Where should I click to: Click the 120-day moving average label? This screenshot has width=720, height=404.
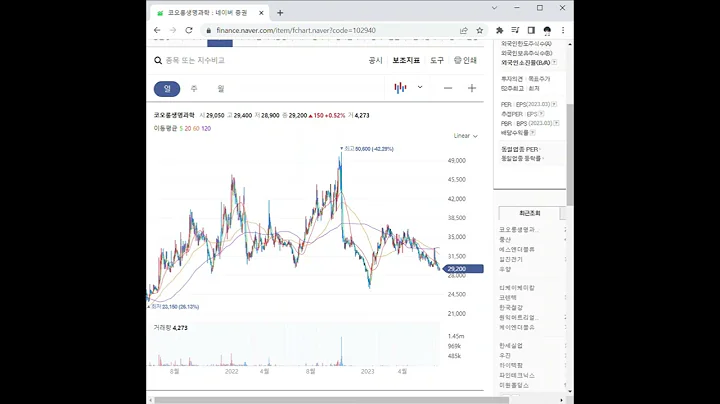[206, 129]
